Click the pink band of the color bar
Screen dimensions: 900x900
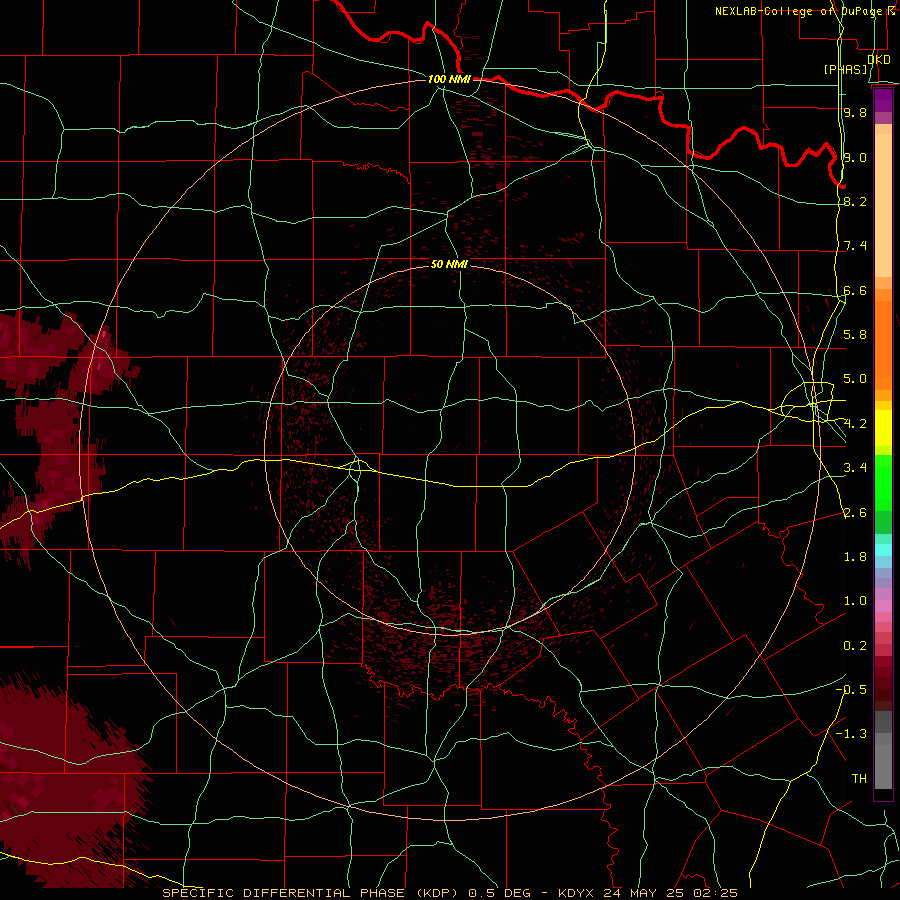tap(883, 606)
